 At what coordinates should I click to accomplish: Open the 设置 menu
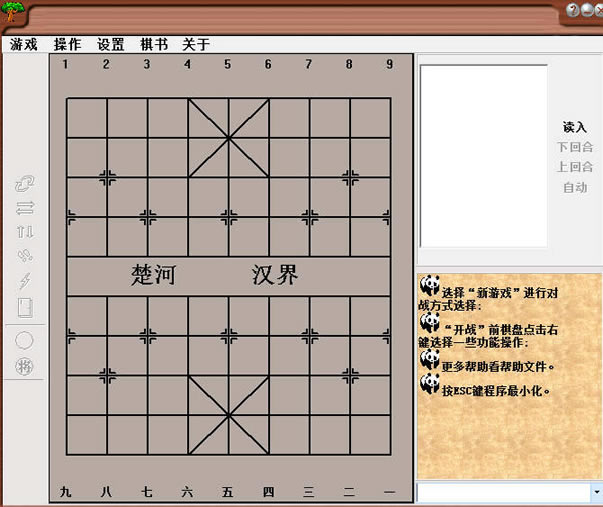(x=110, y=44)
